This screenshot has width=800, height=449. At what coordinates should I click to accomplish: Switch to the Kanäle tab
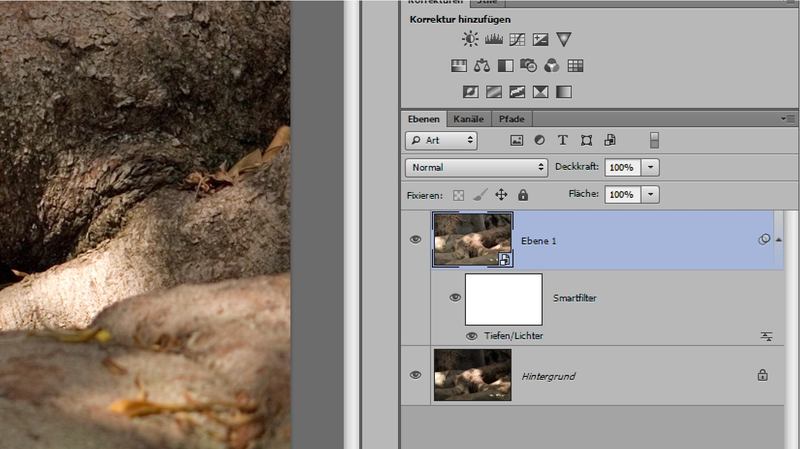(468, 118)
